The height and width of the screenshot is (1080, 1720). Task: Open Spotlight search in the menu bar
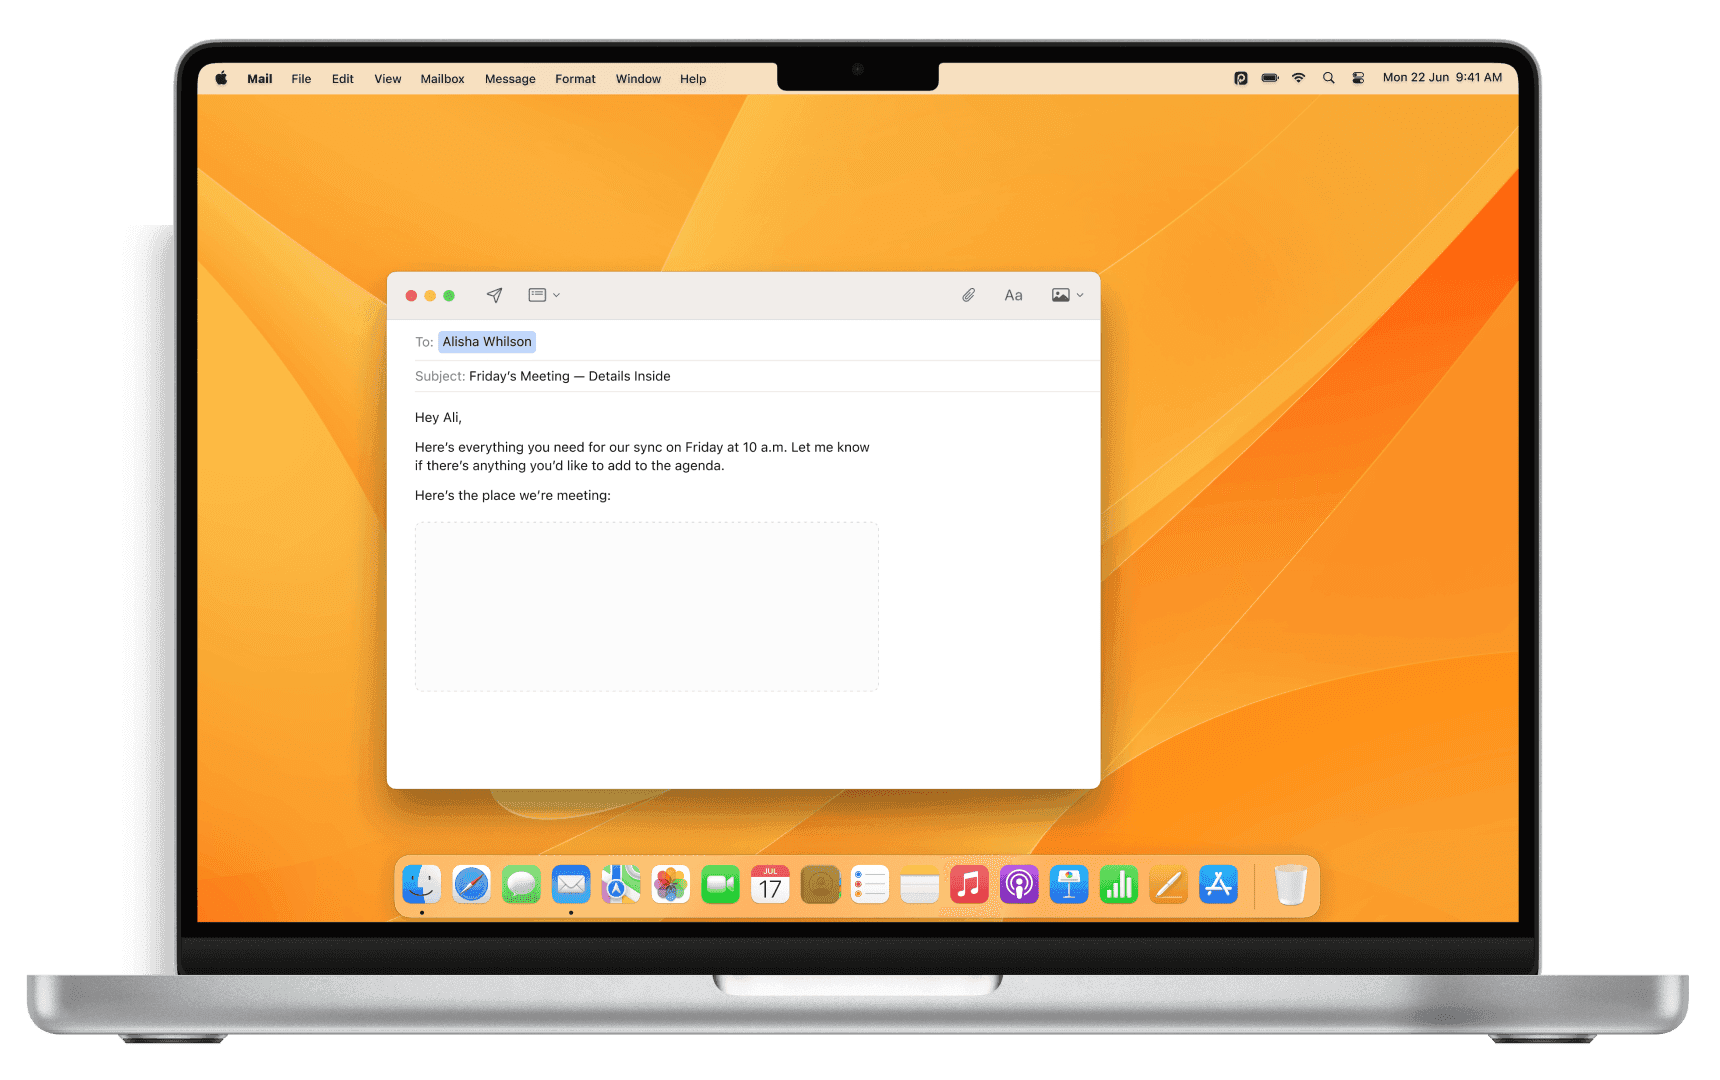(x=1329, y=78)
